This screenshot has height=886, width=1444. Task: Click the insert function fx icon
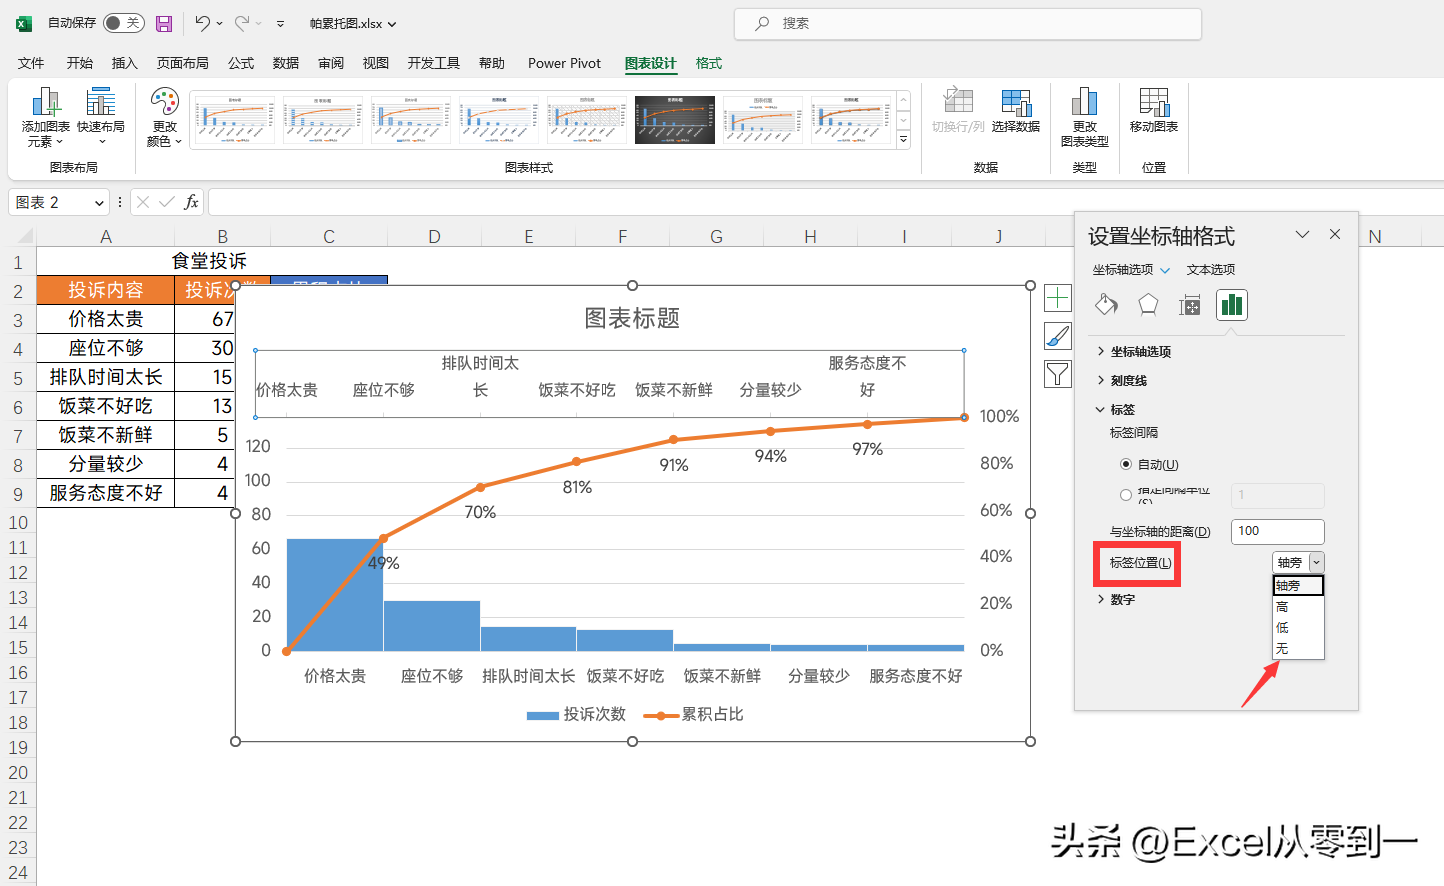click(x=191, y=202)
